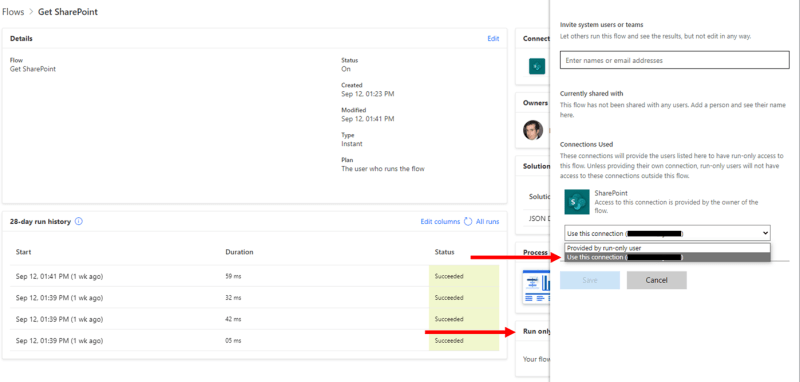Click the Start column header
This screenshot has height=382, width=800.
(x=23, y=252)
